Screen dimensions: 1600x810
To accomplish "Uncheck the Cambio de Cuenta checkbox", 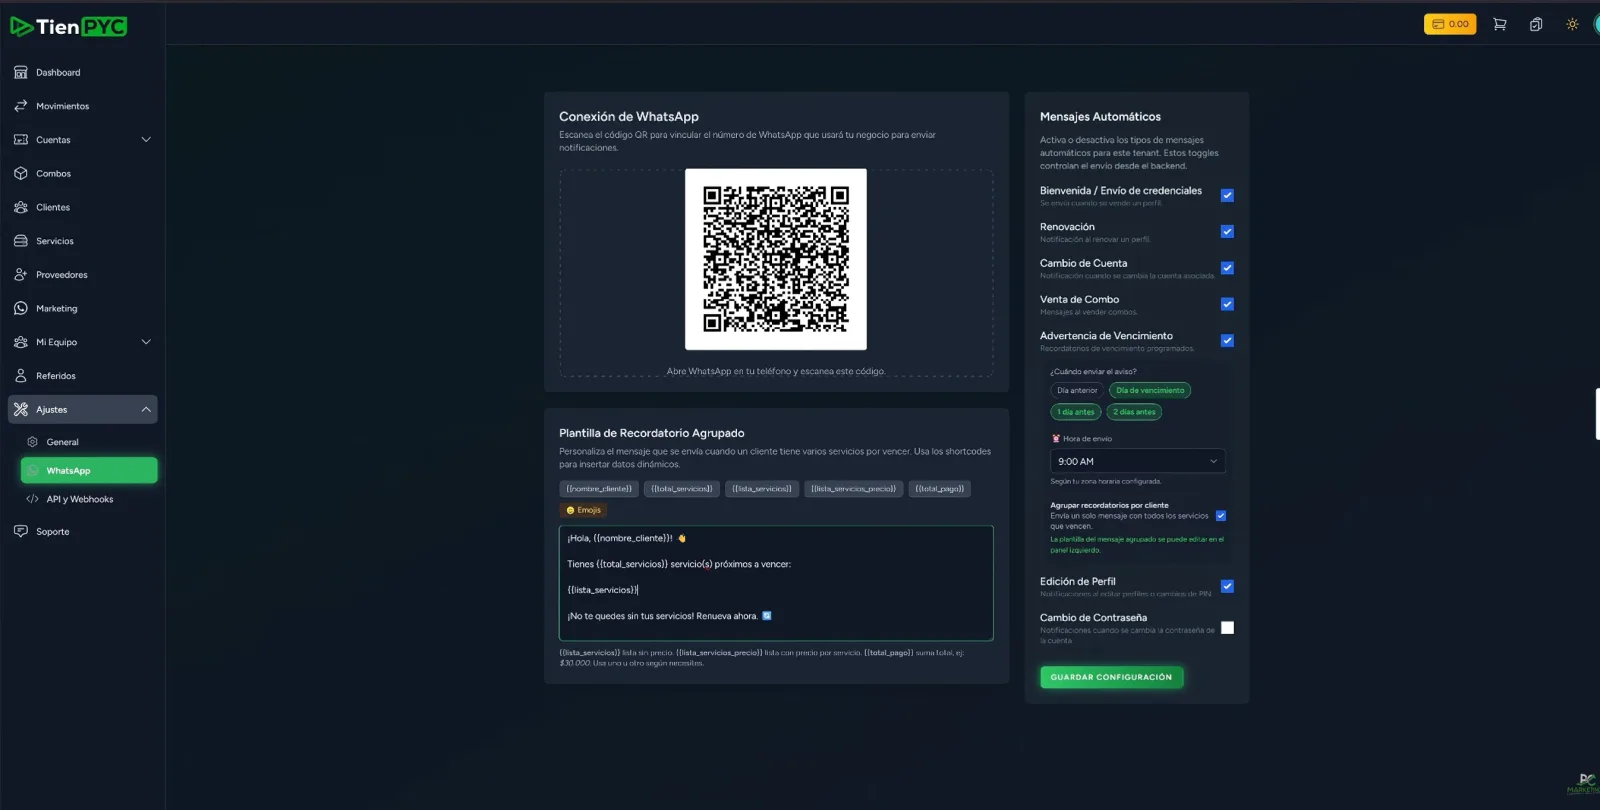I will [1227, 268].
